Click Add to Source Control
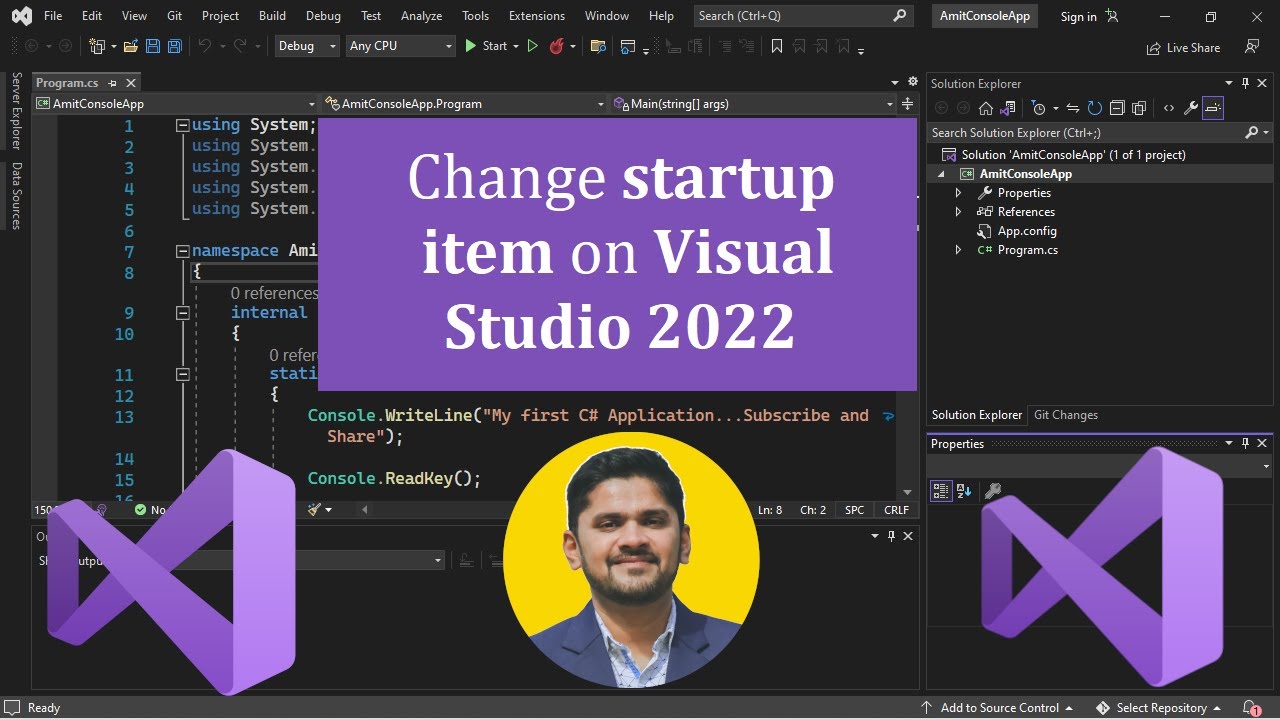1280x720 pixels. (x=997, y=708)
